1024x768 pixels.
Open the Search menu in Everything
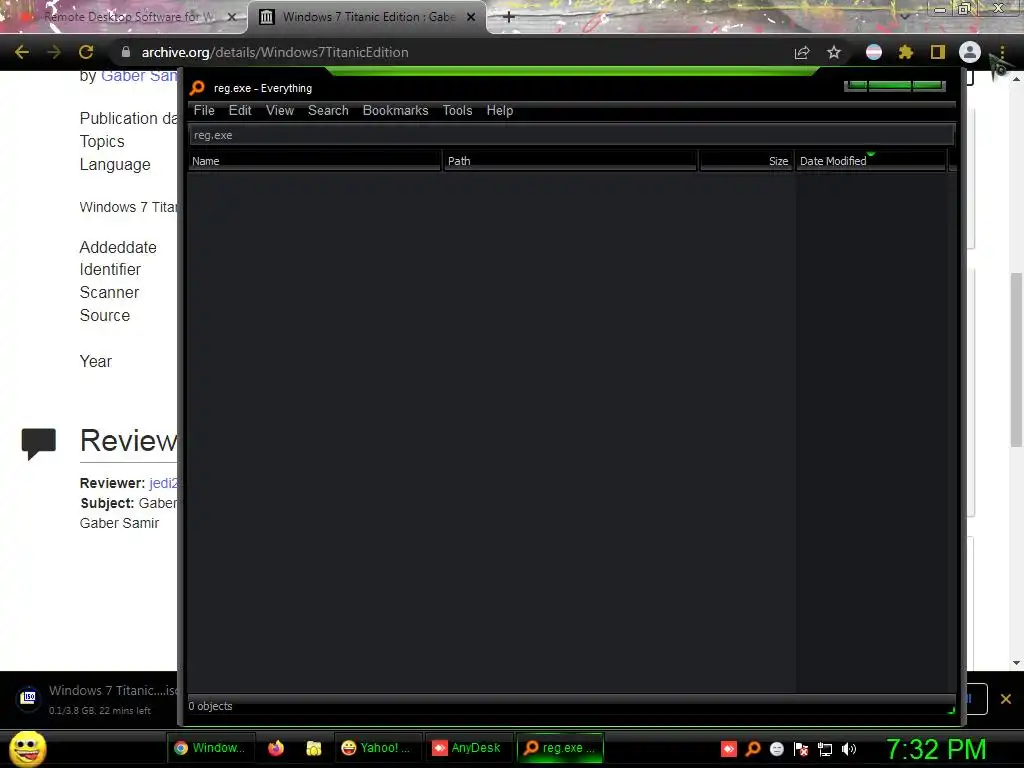click(328, 110)
